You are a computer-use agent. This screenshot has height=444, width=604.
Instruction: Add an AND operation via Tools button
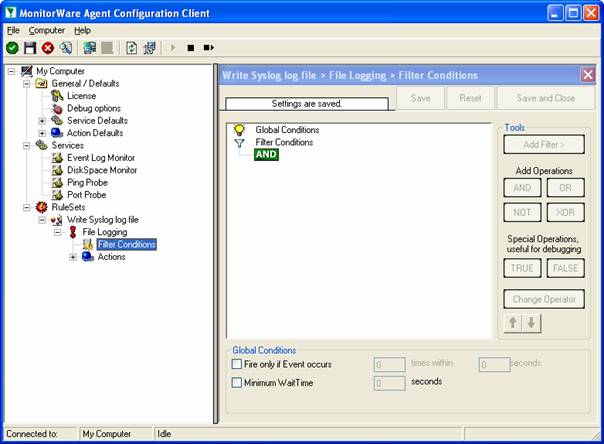coord(522,188)
